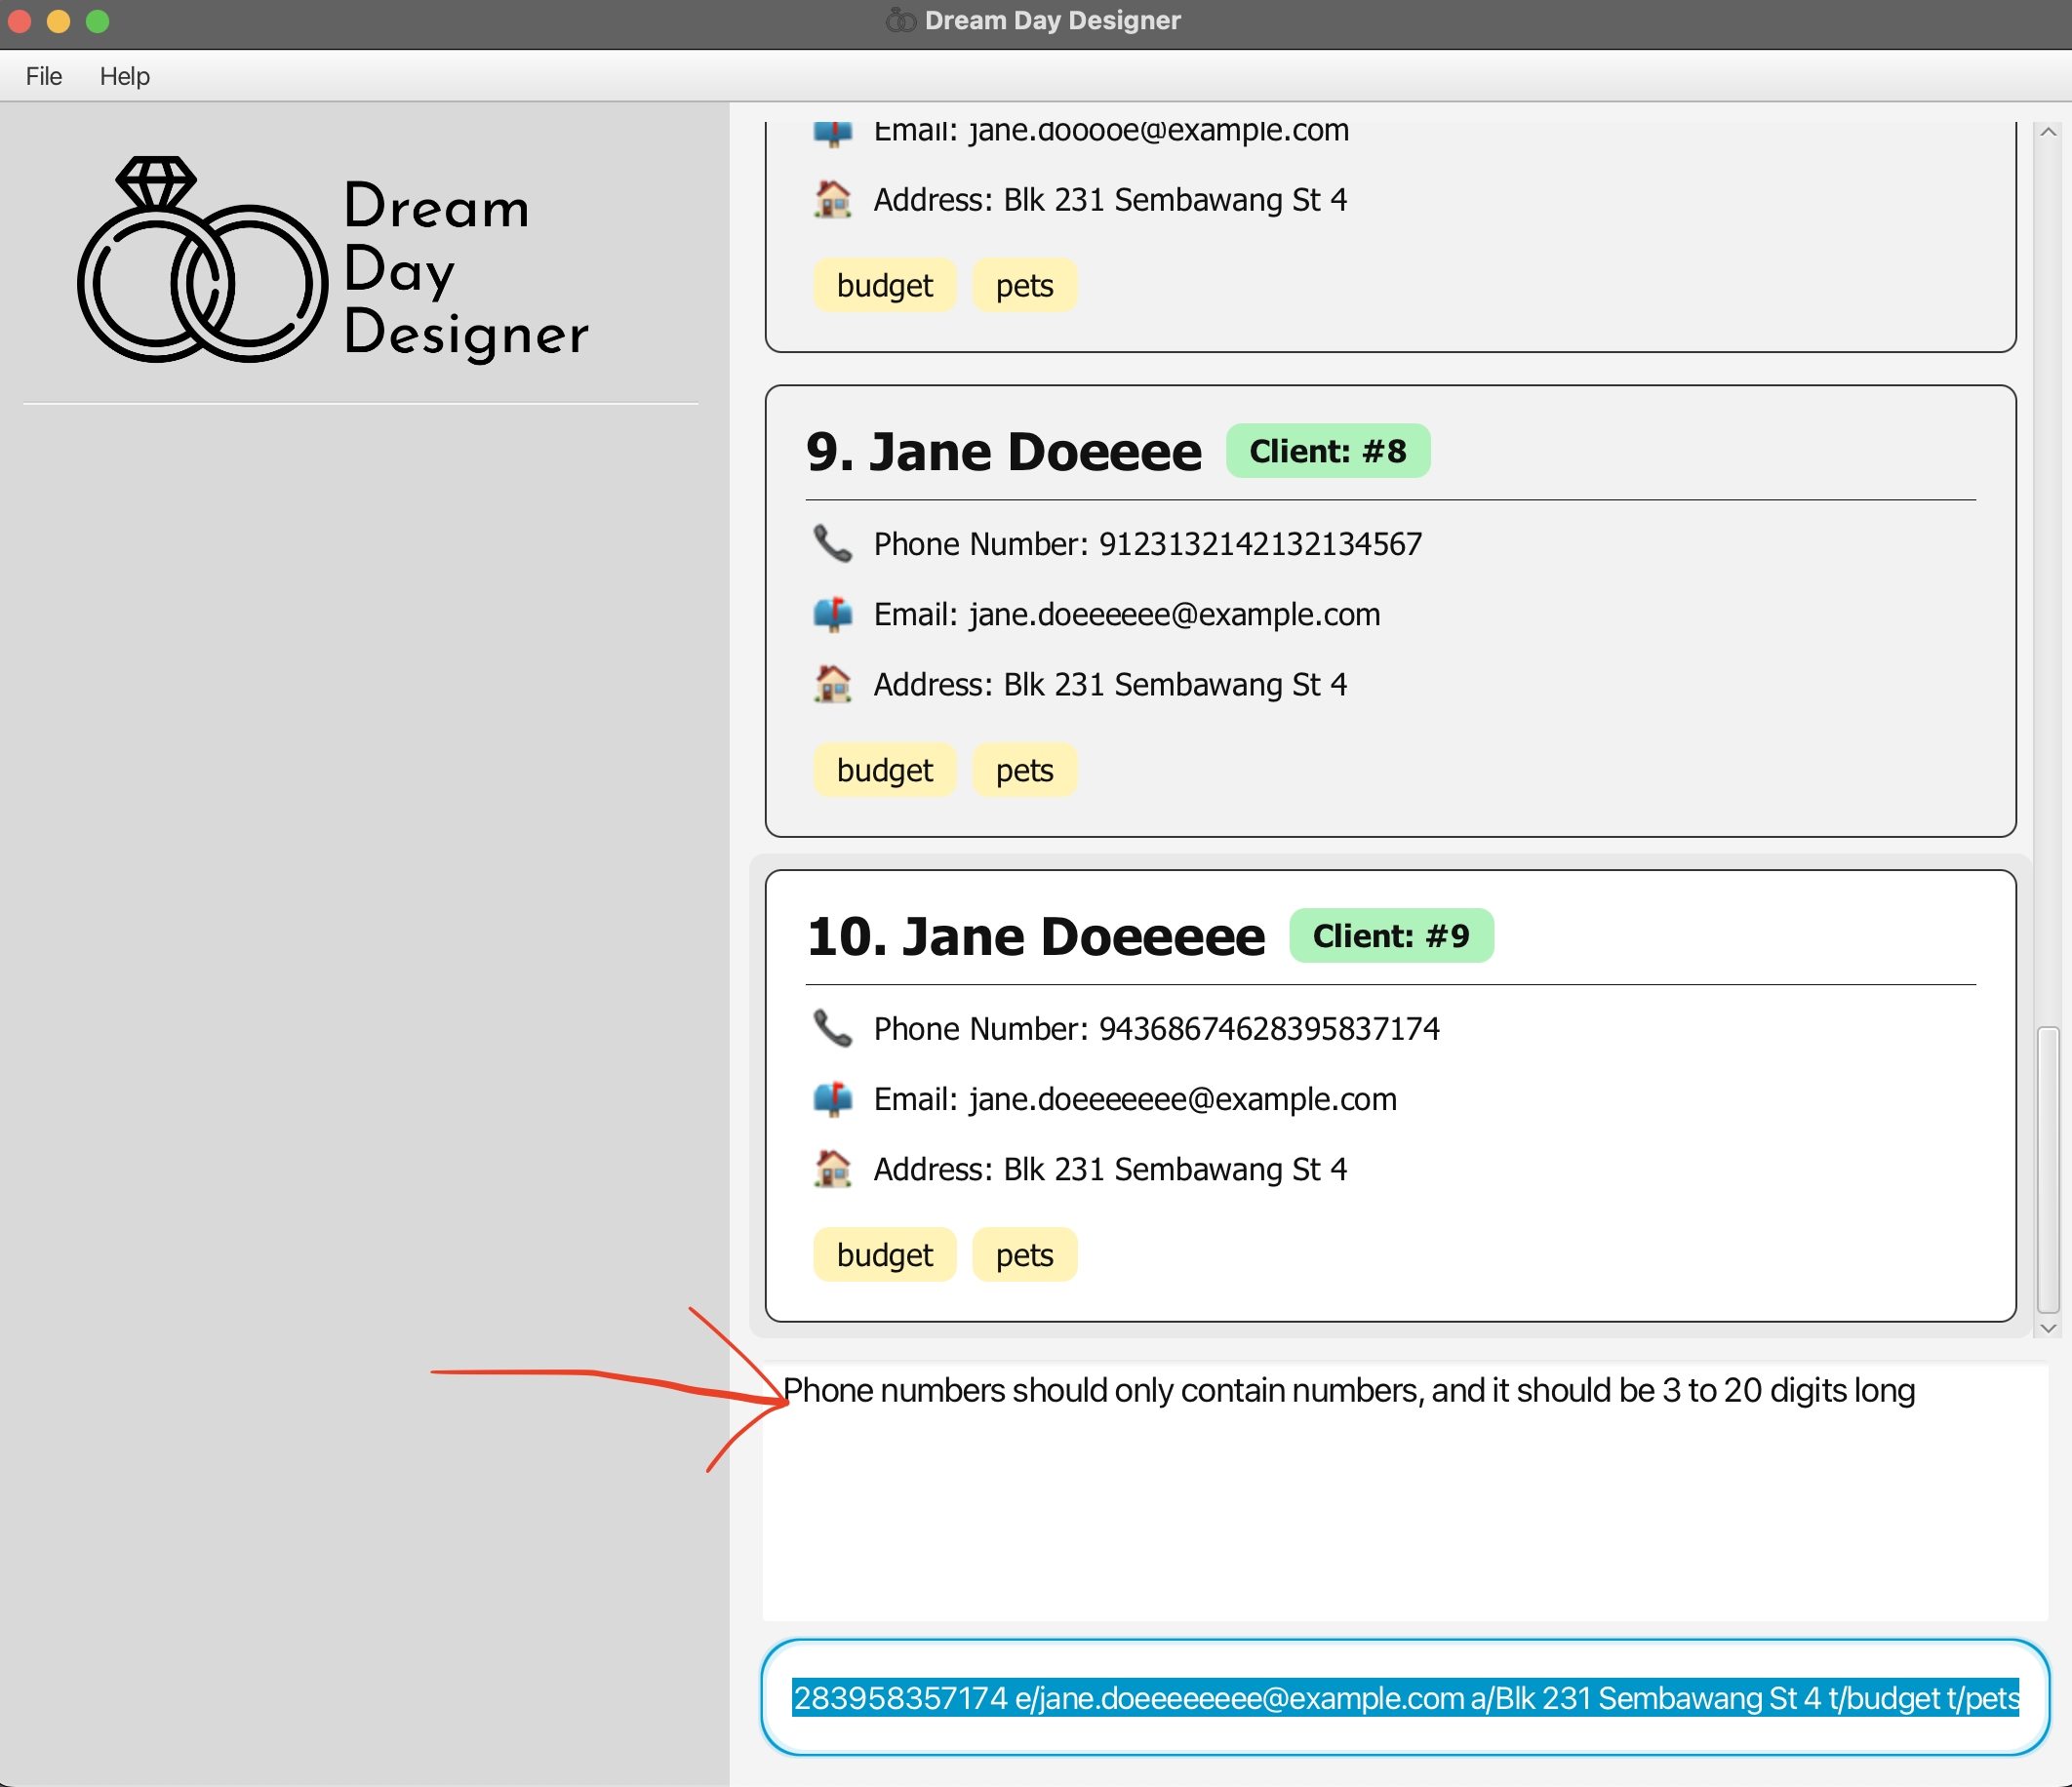
Task: Click the budget tag on client 9's card
Action: (884, 770)
